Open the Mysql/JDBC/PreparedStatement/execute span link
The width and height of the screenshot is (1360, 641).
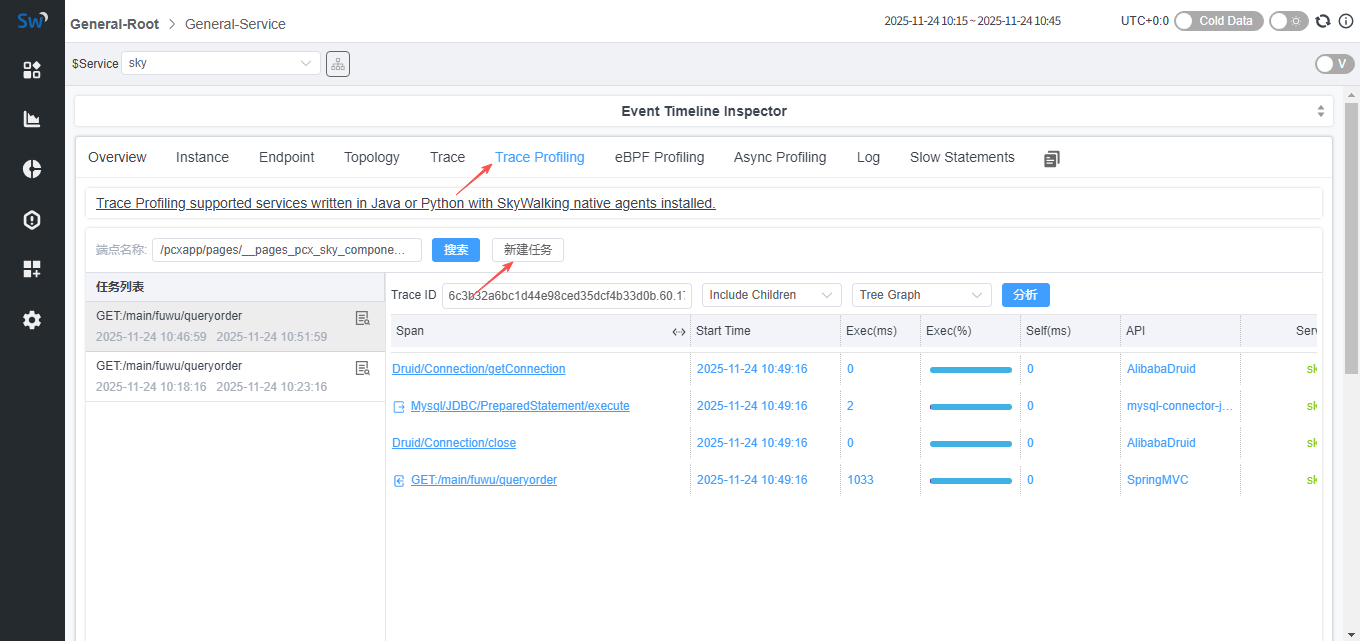(x=520, y=406)
